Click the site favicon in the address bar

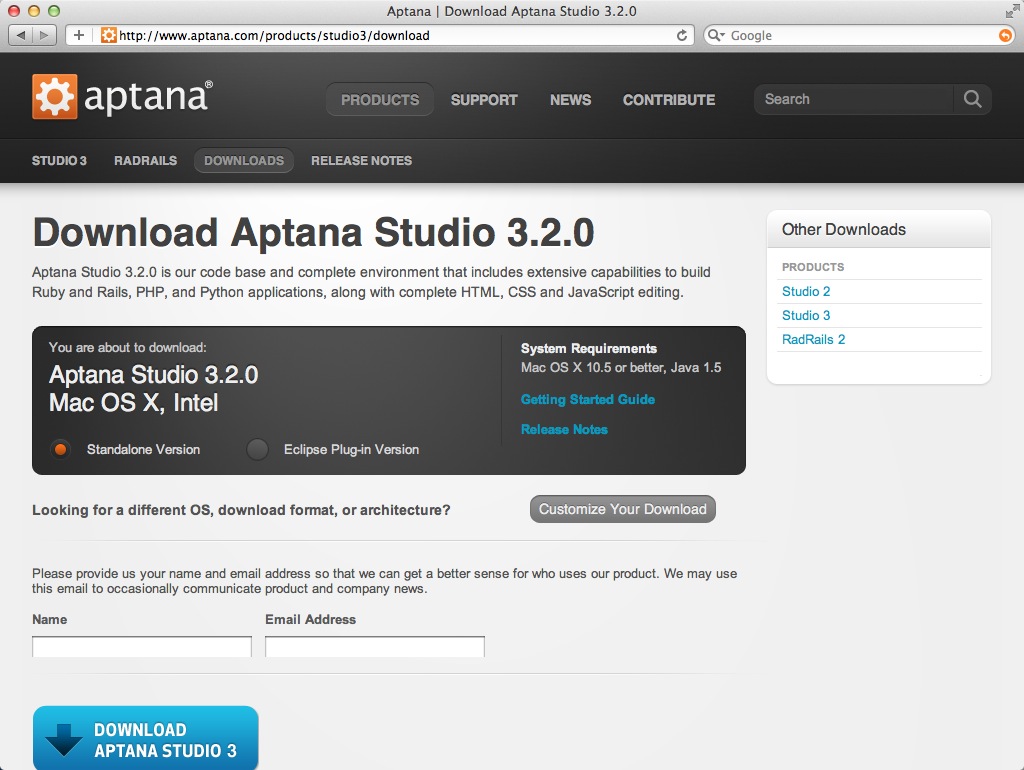[108, 35]
